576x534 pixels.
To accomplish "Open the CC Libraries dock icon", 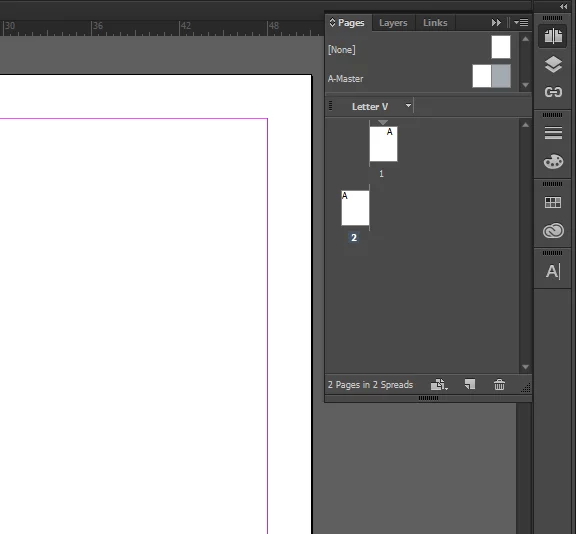I will click(553, 231).
